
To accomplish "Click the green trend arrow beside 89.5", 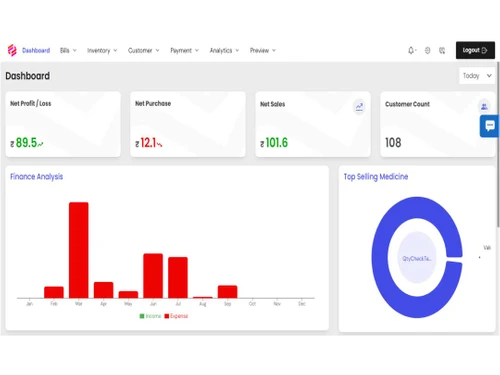I will tap(41, 144).
